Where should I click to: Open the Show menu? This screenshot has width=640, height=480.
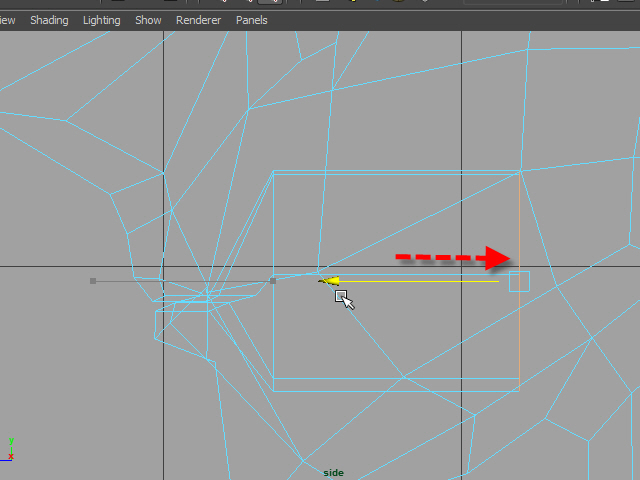tap(148, 20)
